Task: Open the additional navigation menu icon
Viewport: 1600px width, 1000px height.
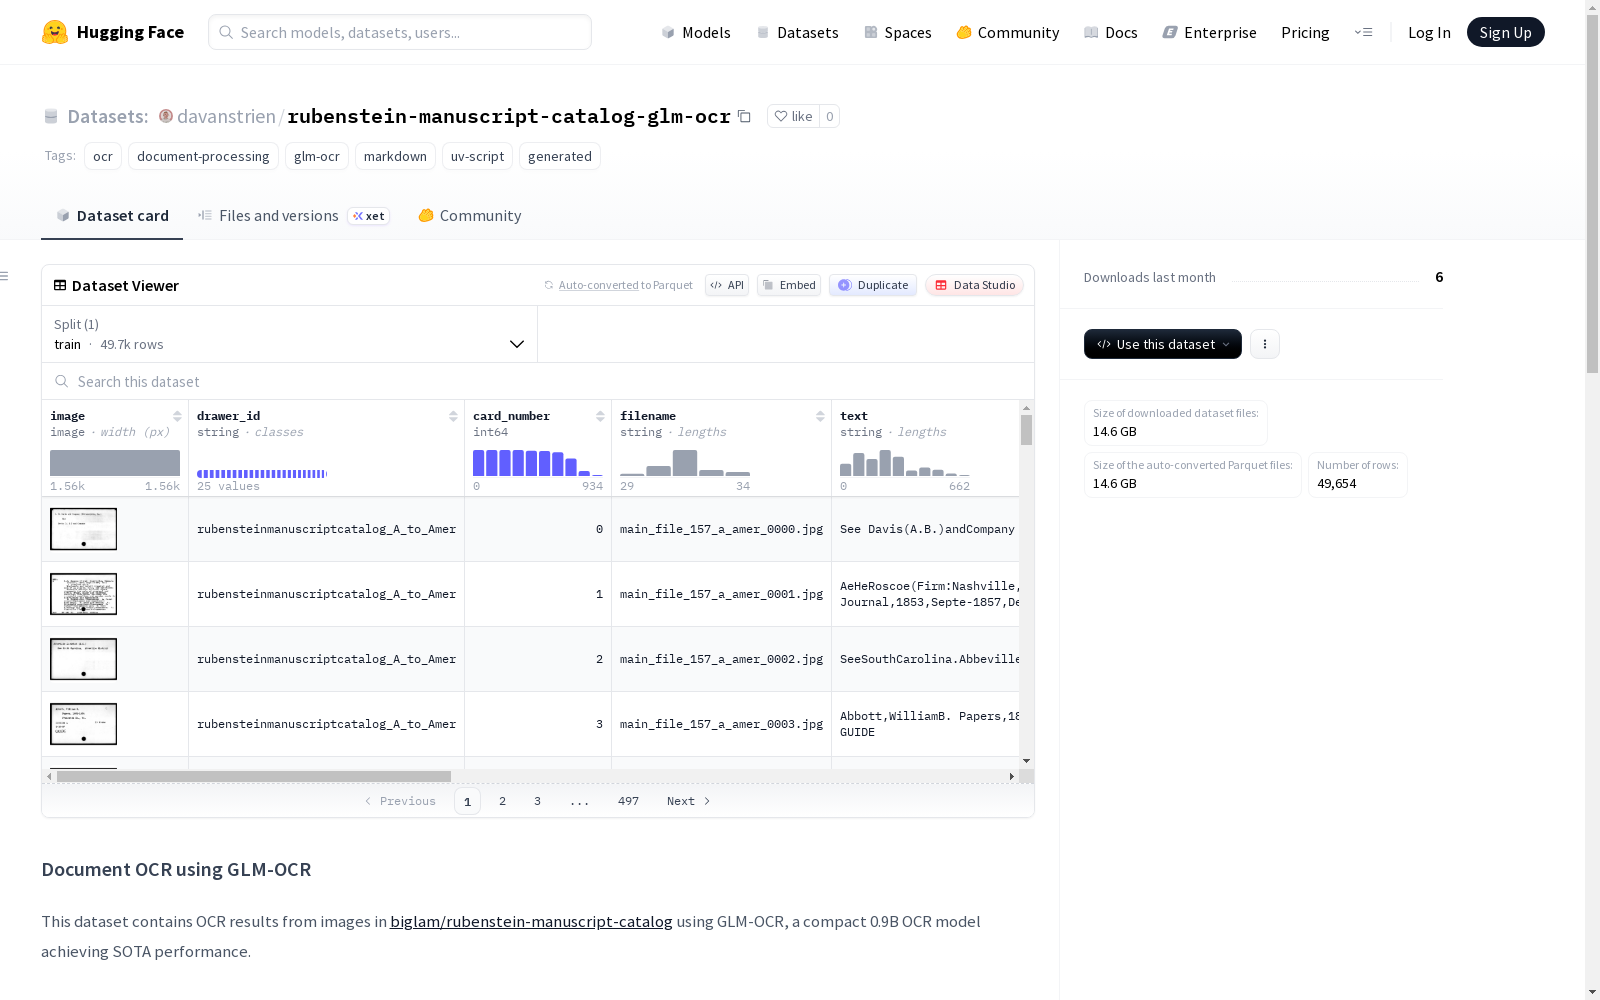Action: pos(1363,32)
